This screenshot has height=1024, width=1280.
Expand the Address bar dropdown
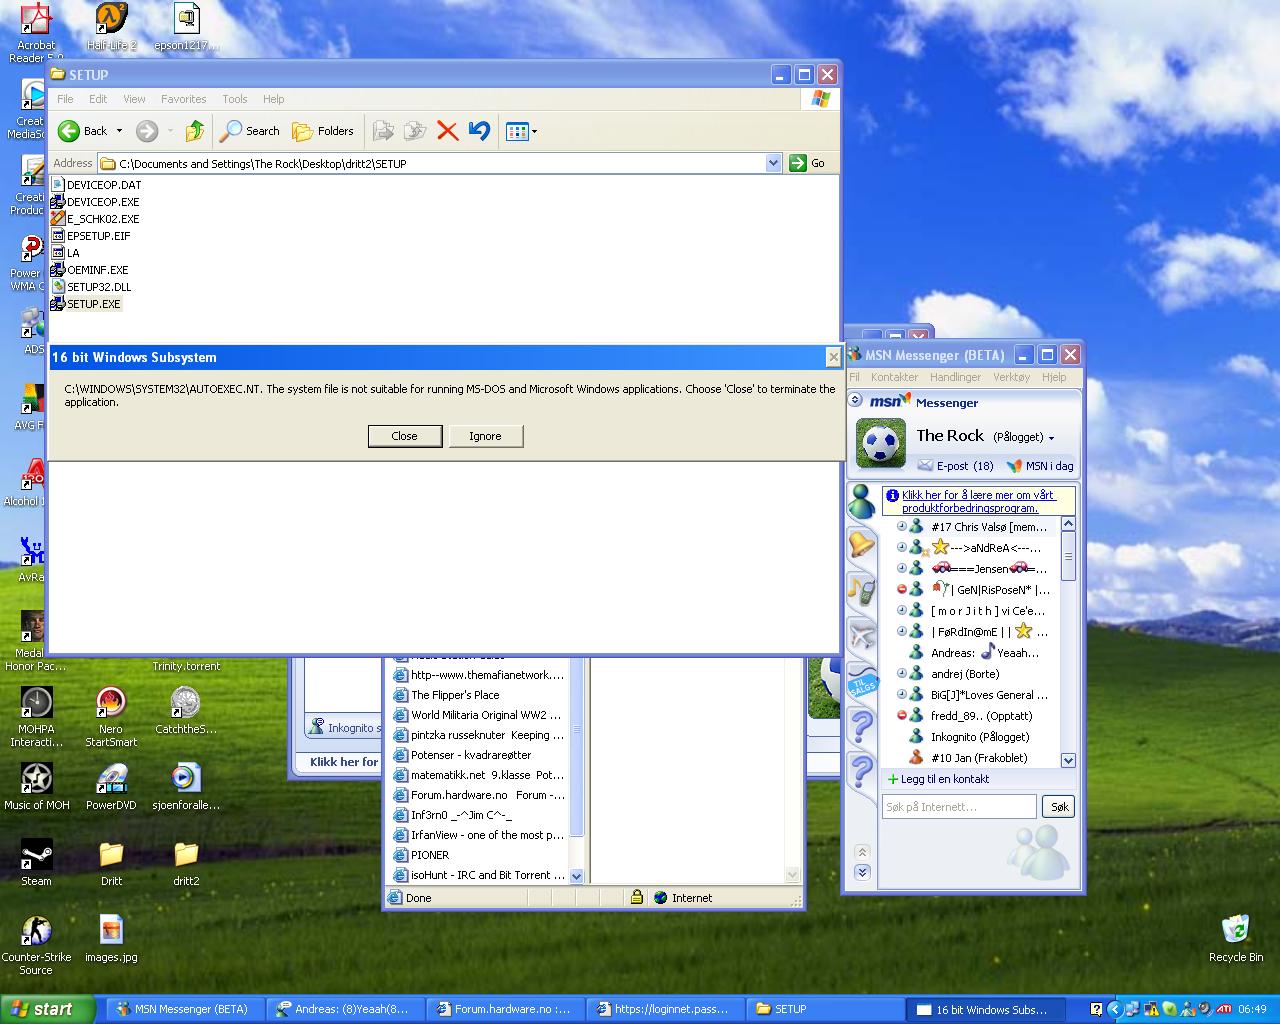(773, 163)
